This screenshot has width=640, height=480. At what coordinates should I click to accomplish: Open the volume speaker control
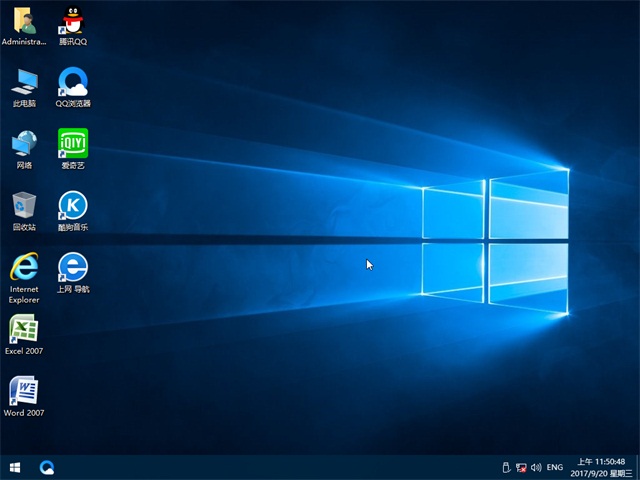click(x=536, y=467)
